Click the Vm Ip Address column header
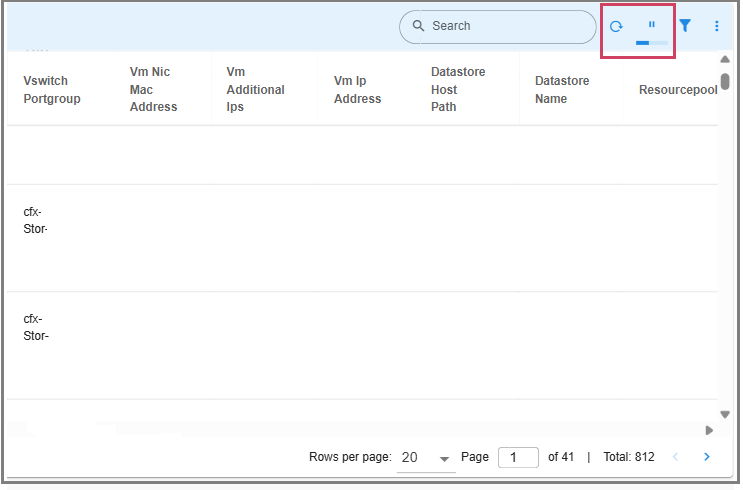The width and height of the screenshot is (743, 490). tap(357, 90)
